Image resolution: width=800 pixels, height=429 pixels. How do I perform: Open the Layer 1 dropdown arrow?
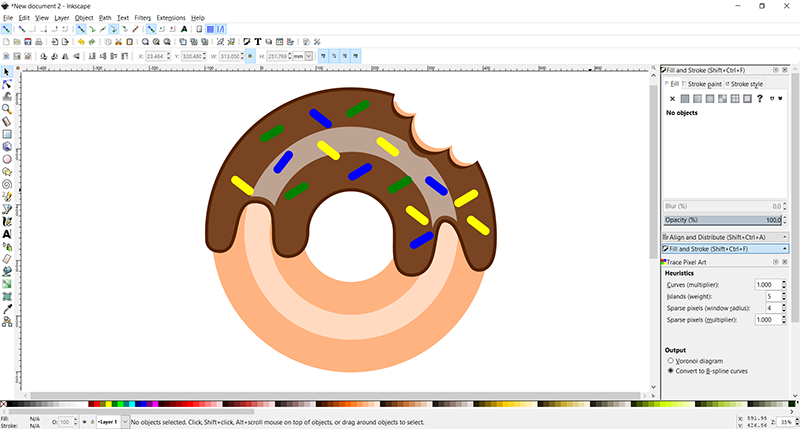point(125,422)
